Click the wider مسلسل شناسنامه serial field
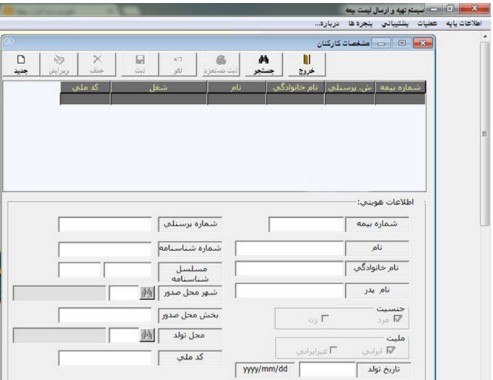The width and height of the screenshot is (493, 380). click(x=128, y=270)
